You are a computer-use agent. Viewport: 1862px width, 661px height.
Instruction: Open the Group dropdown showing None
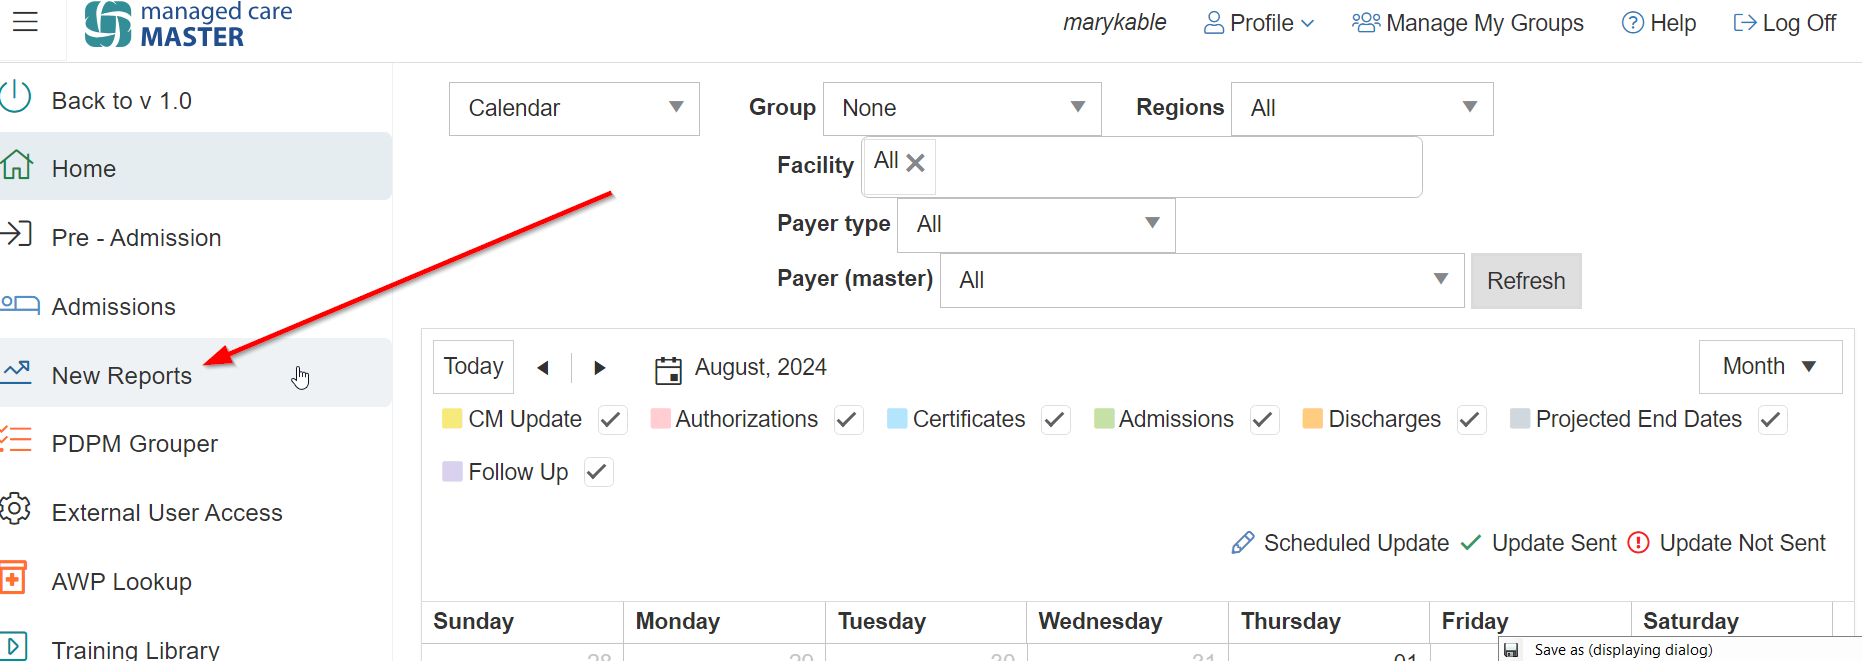click(x=962, y=108)
